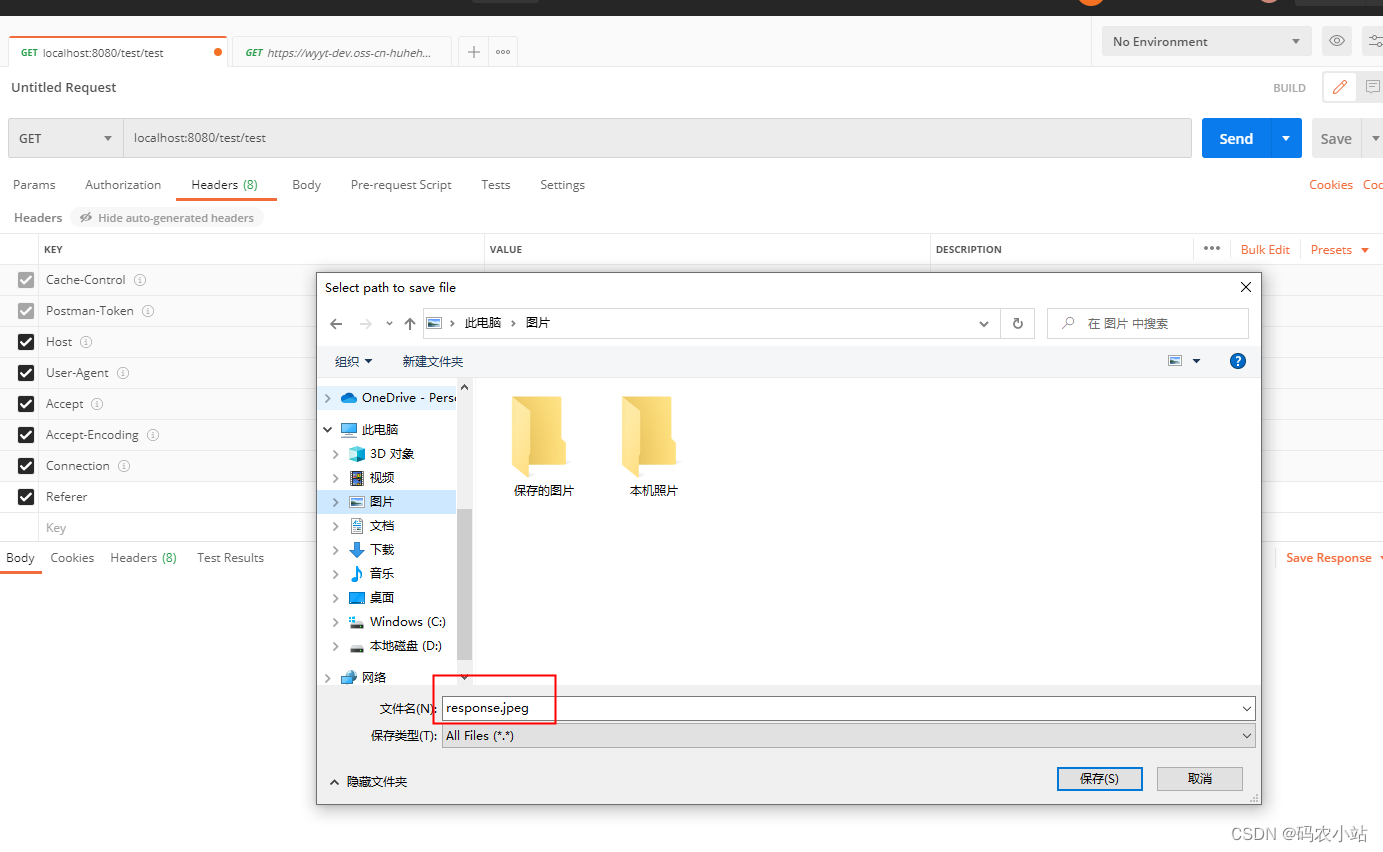The width and height of the screenshot is (1383, 852).
Task: Switch to the Test Results tab
Action: click(x=230, y=557)
